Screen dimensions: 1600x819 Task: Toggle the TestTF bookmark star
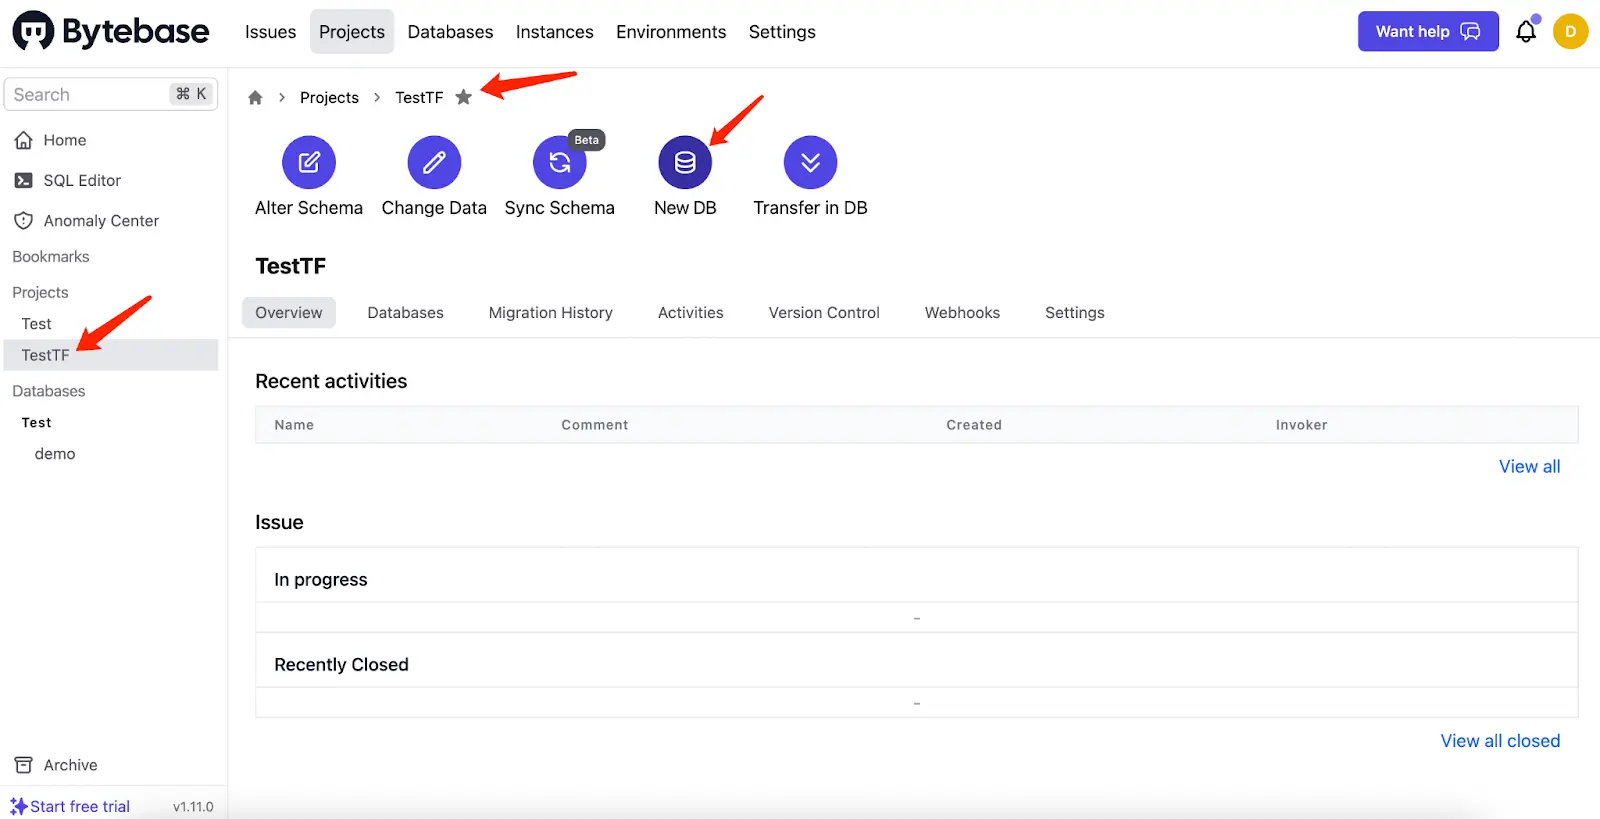463,97
